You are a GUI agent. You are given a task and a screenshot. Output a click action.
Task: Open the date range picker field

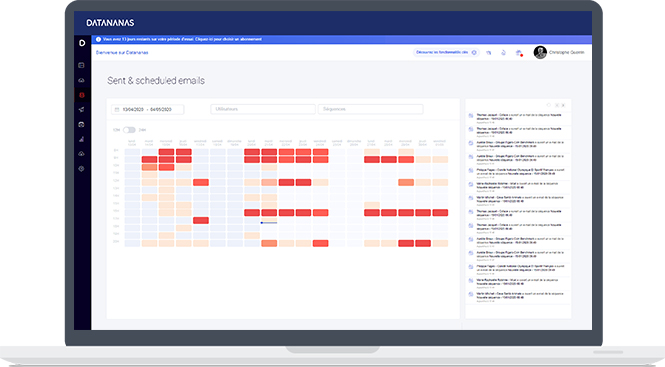[148, 109]
